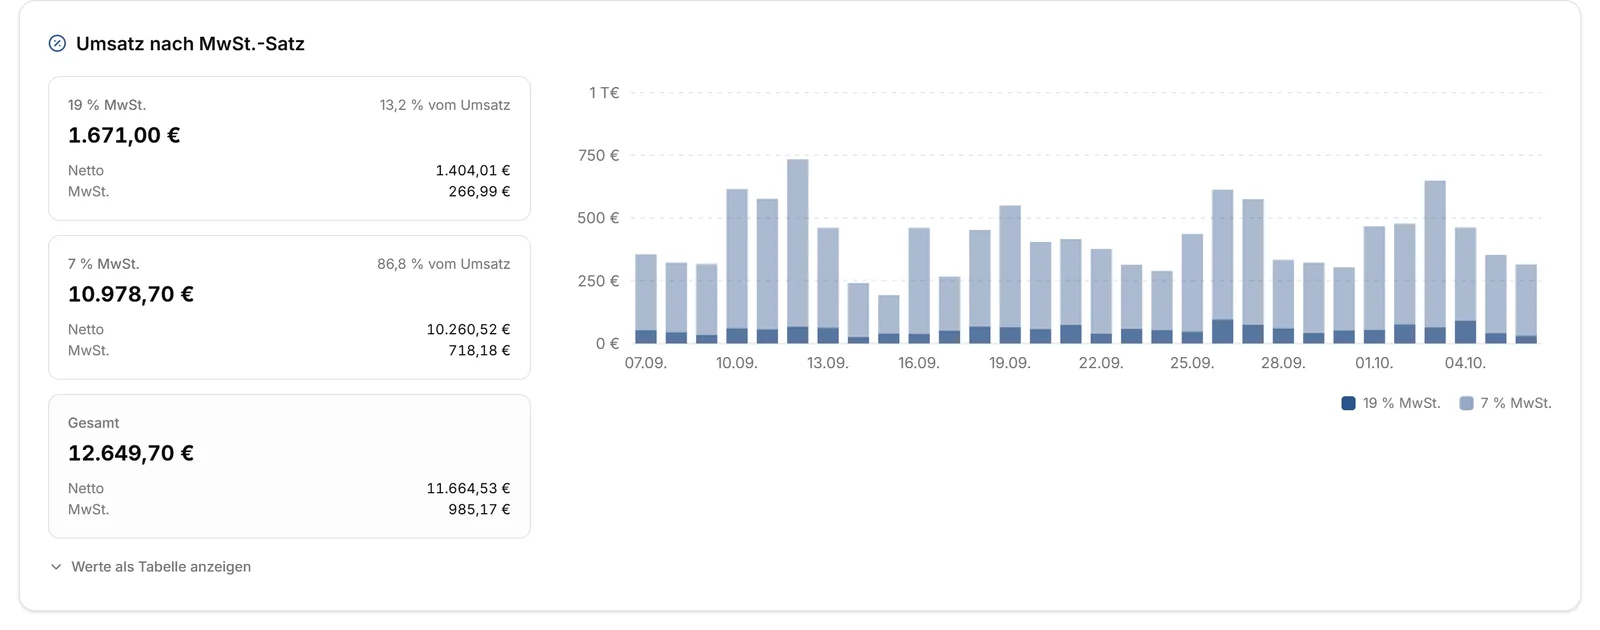Image resolution: width=1600 pixels, height=630 pixels.
Task: Select the 1.671,00 € amount
Action: click(x=124, y=135)
